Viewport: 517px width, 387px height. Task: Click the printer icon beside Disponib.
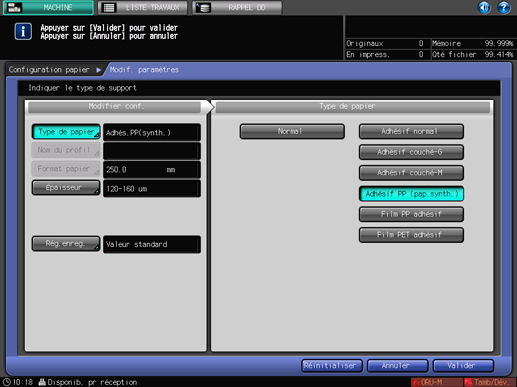[42, 382]
